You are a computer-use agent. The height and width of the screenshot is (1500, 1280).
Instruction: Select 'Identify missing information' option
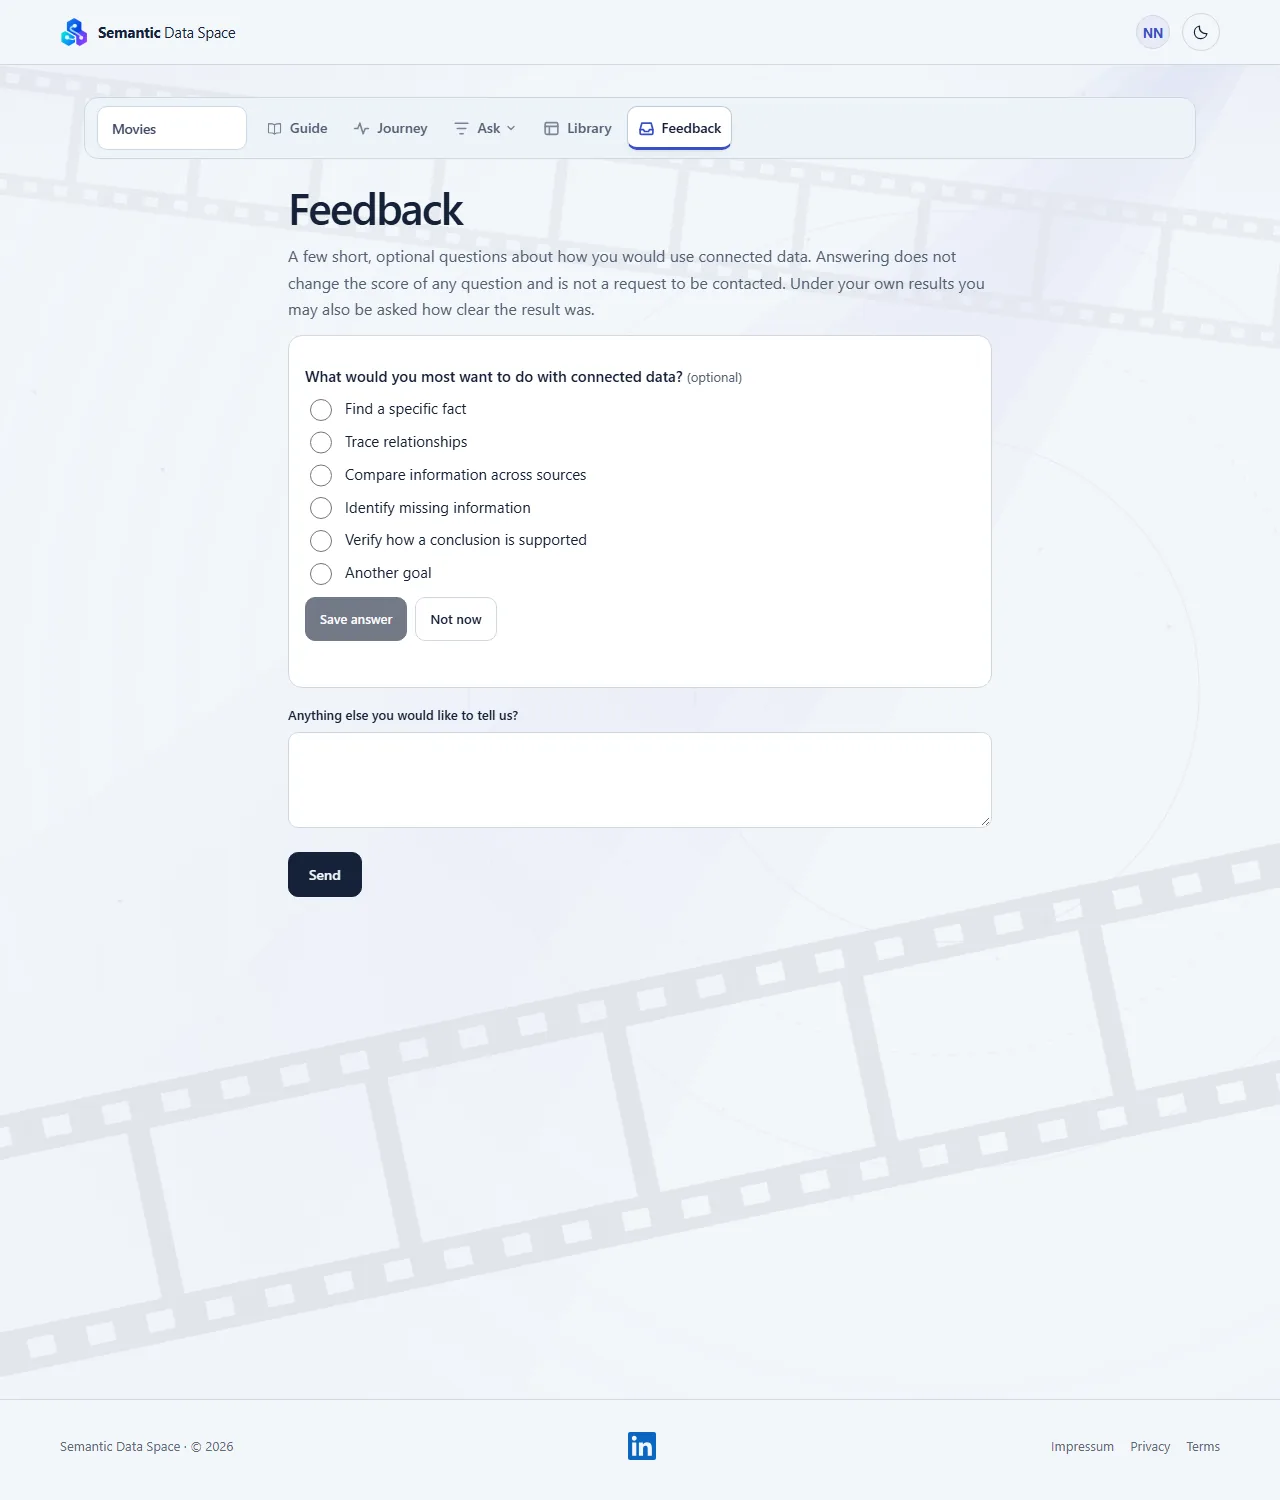(x=321, y=508)
